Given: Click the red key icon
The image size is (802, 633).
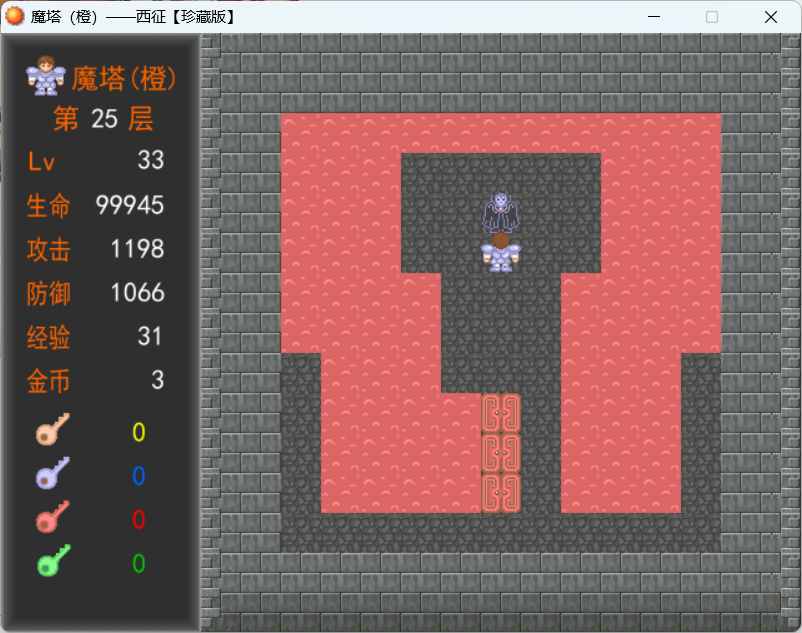Looking at the screenshot, I should pos(53,517).
